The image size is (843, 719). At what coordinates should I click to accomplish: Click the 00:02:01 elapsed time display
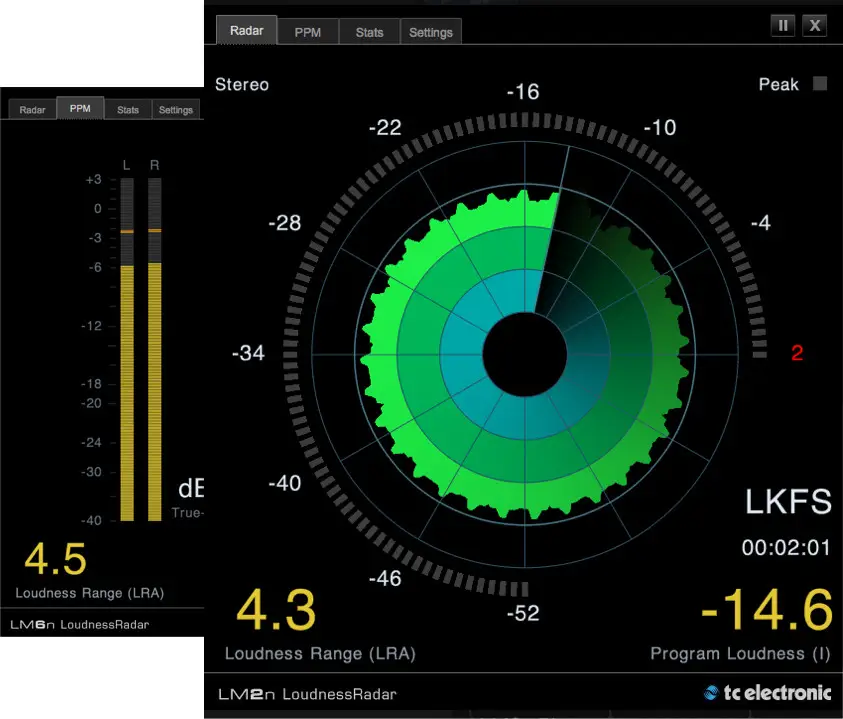(x=786, y=547)
